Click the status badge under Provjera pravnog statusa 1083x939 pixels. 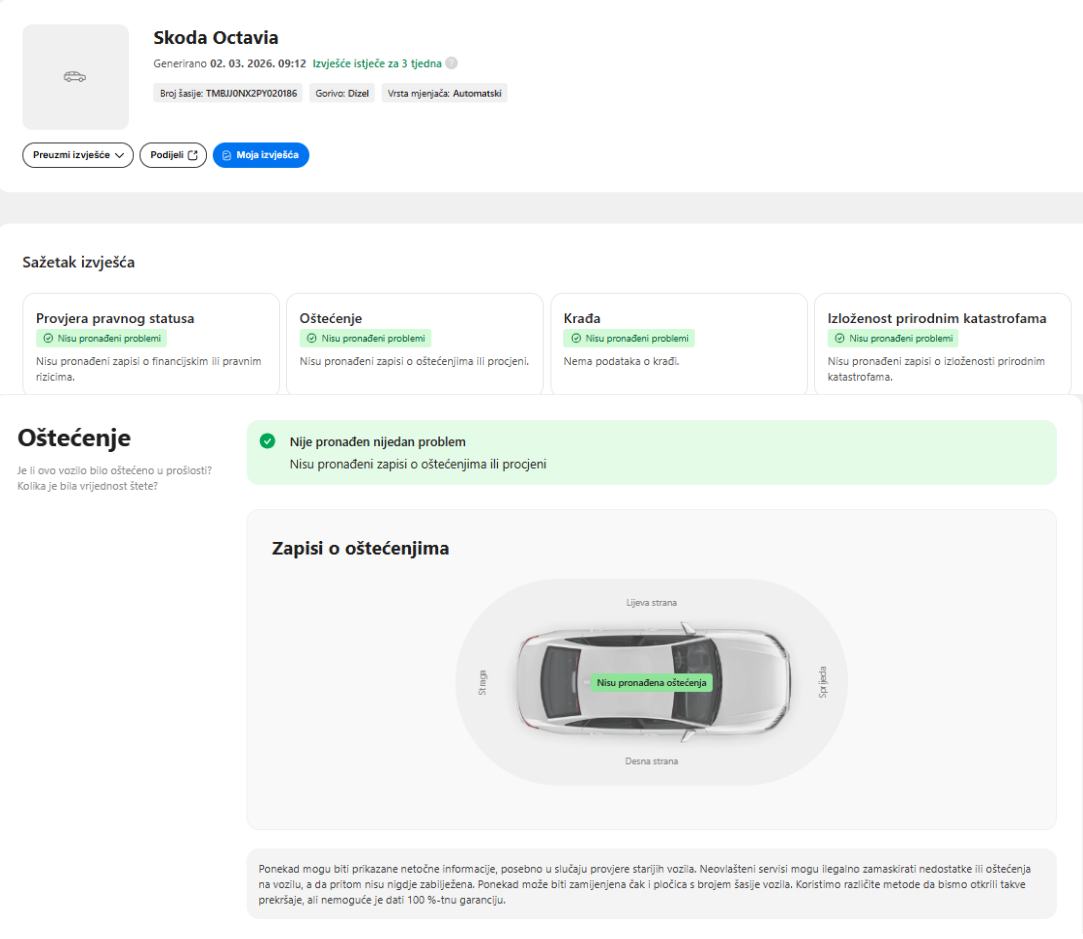[101, 339]
